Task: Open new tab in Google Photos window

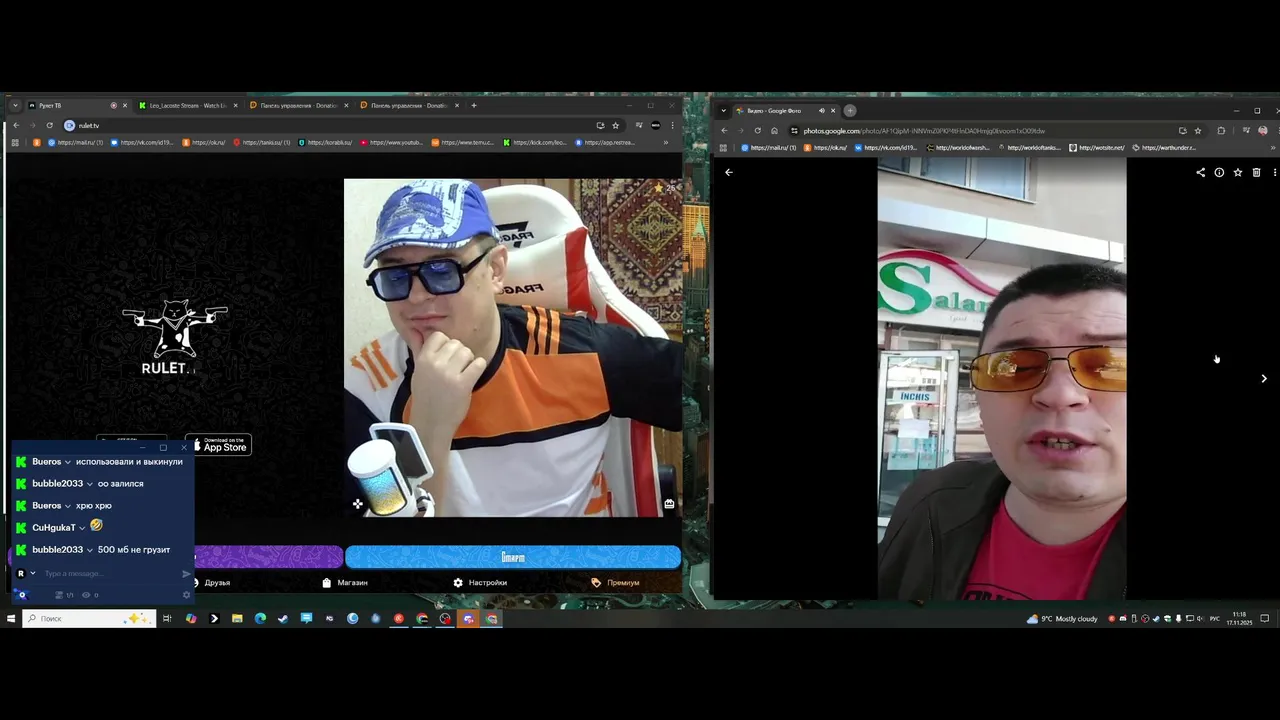Action: [850, 110]
